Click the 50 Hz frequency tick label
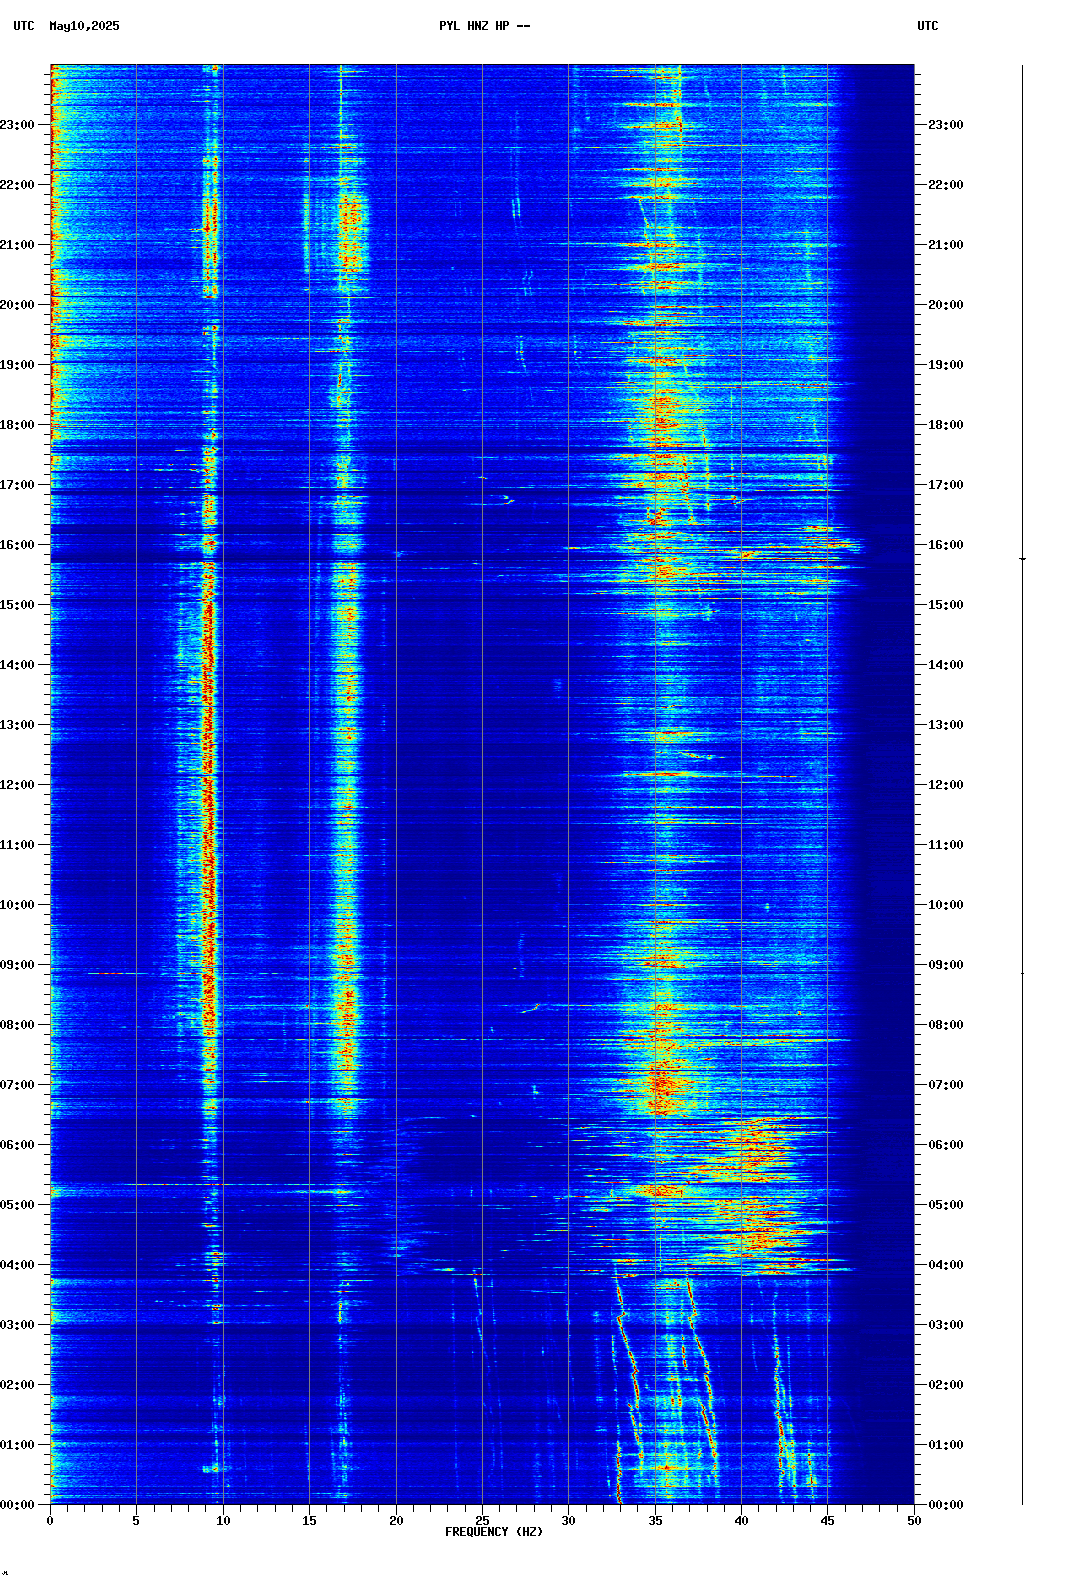 coord(914,1521)
